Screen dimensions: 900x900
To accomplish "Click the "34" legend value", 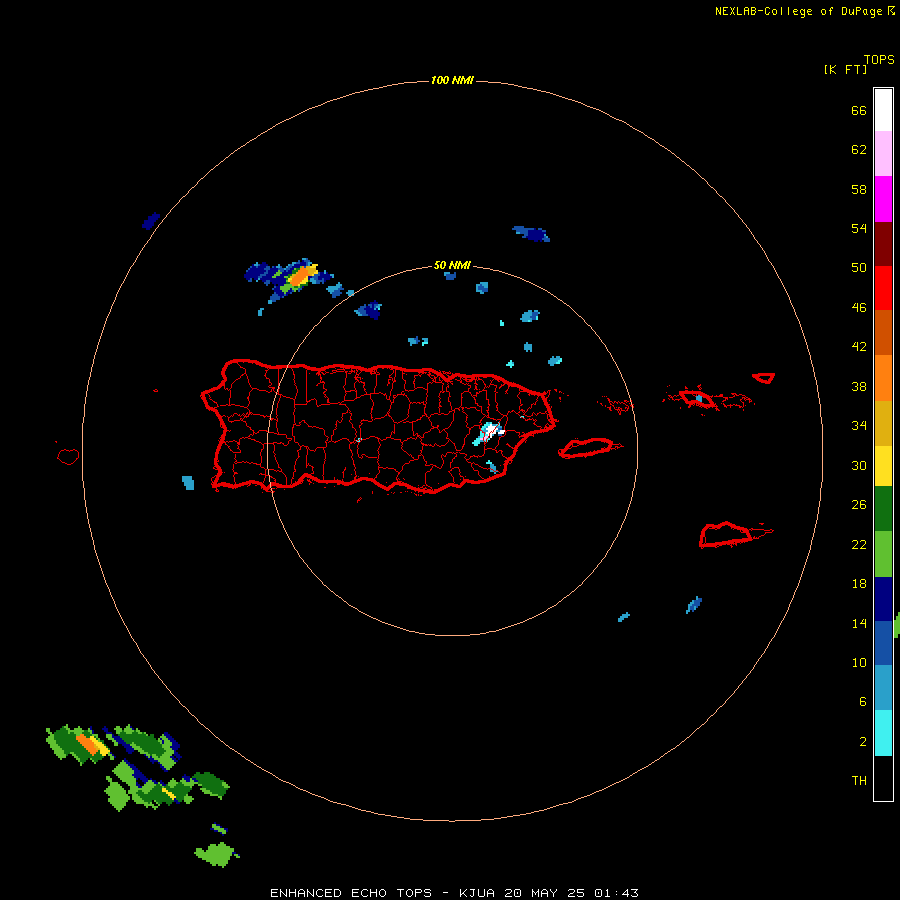I will coord(859,425).
